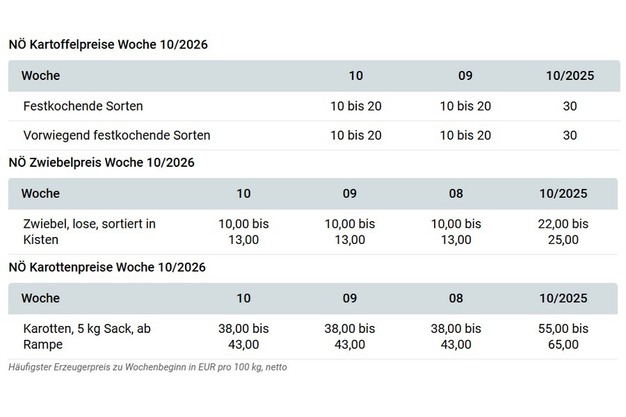Viewport: 626px width, 417px height.
Task: Select the Festkochende Sorten row label
Action: [82, 106]
